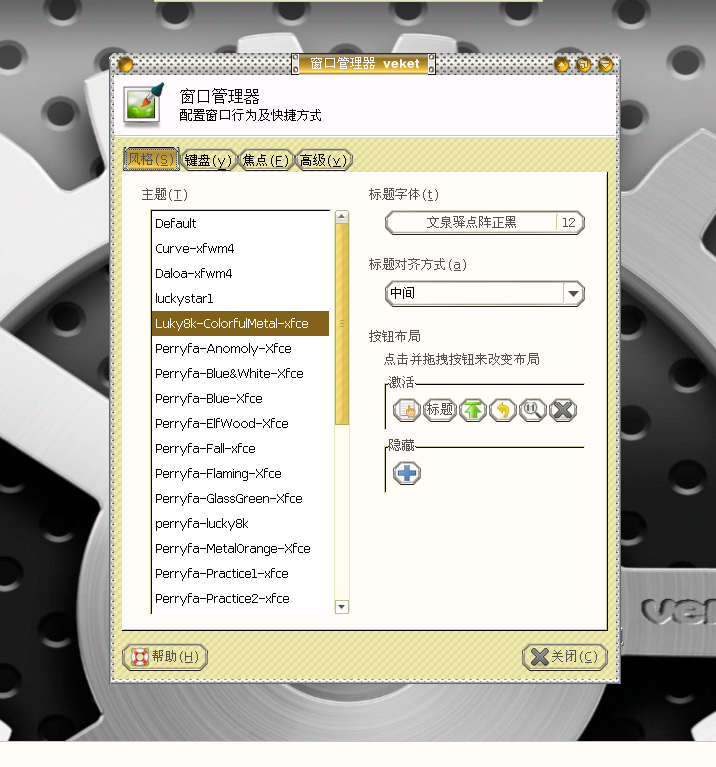Select the Perryfa-GlassGreen-Xfce theme
Screen dimensions: 716x767
[x=240, y=498]
